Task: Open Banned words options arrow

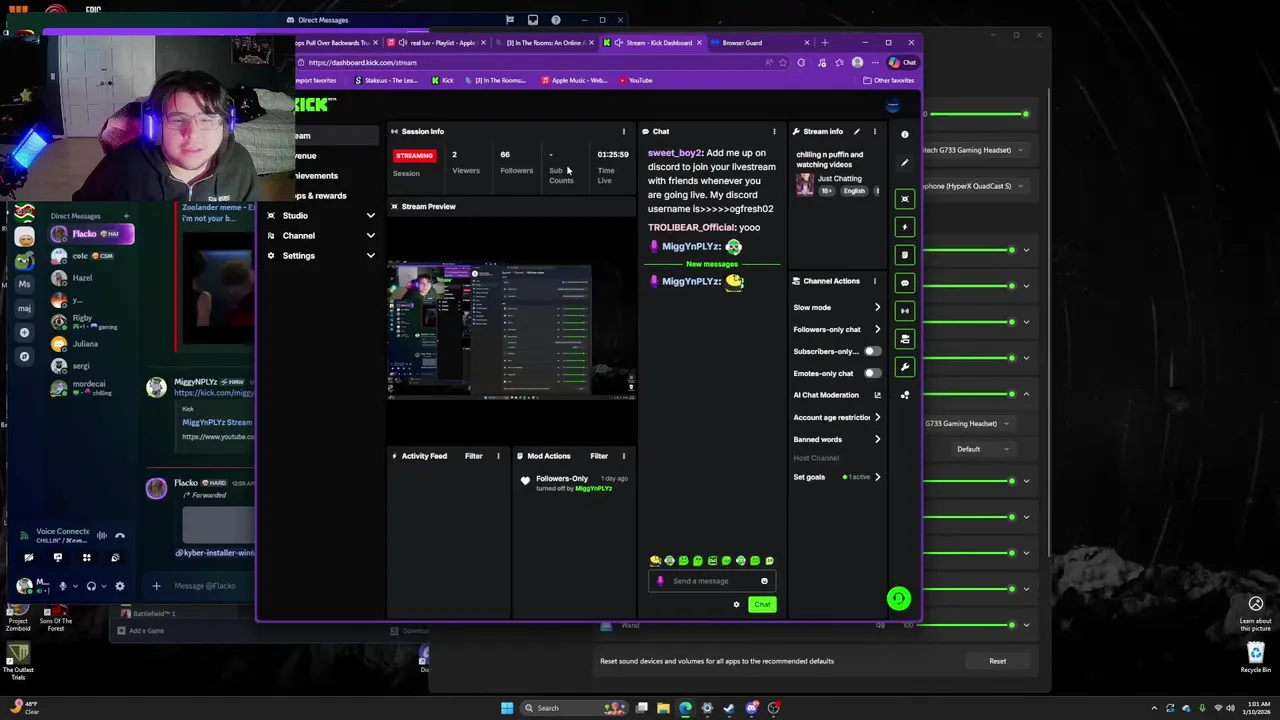Action: 877,439
